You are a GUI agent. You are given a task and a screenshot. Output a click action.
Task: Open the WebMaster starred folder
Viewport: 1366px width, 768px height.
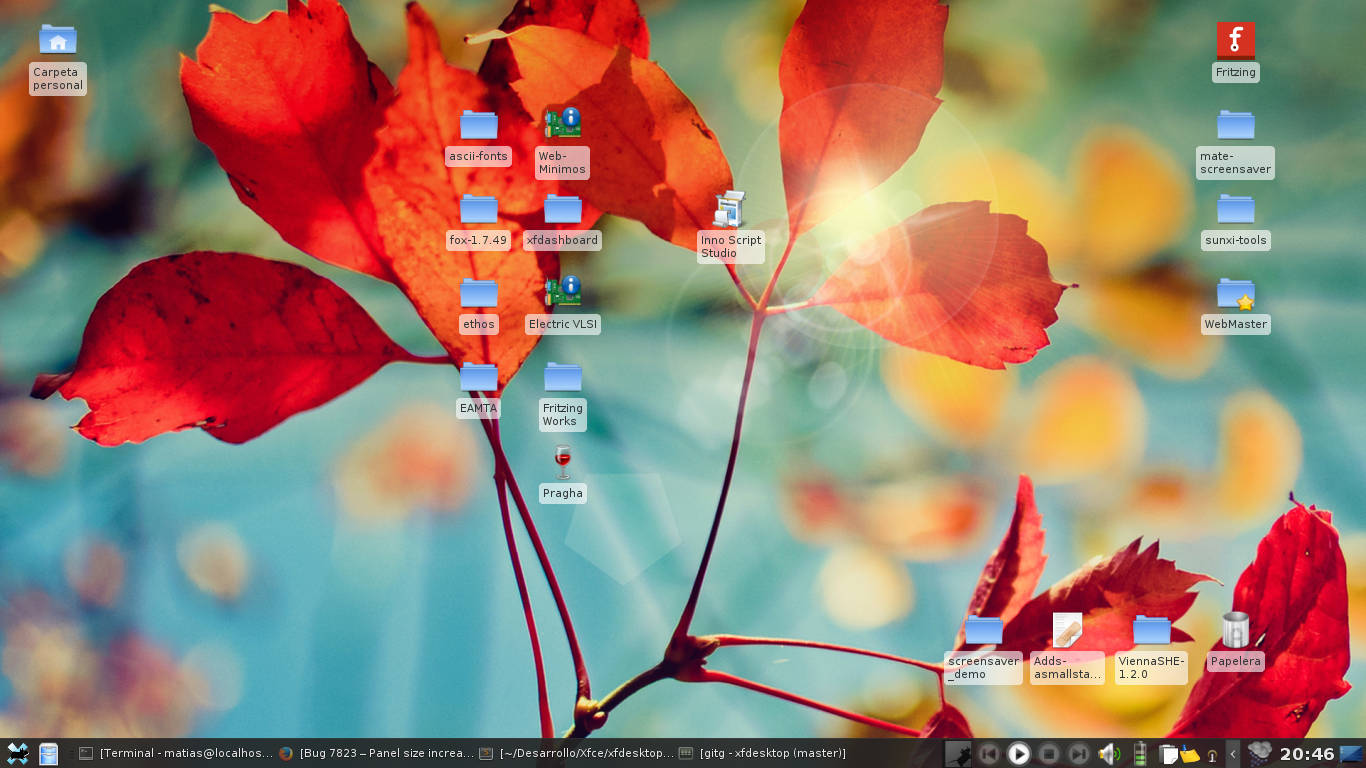[1235, 294]
